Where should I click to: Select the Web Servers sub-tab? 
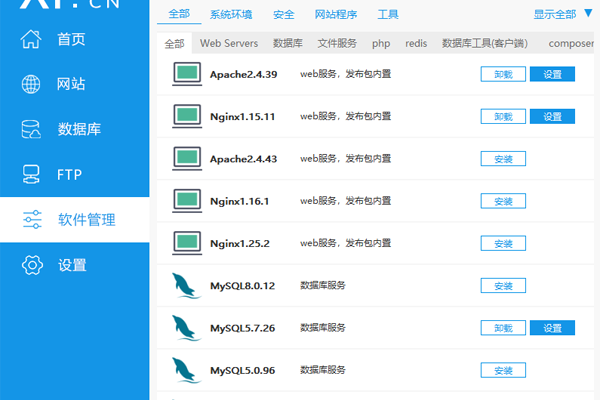228,44
